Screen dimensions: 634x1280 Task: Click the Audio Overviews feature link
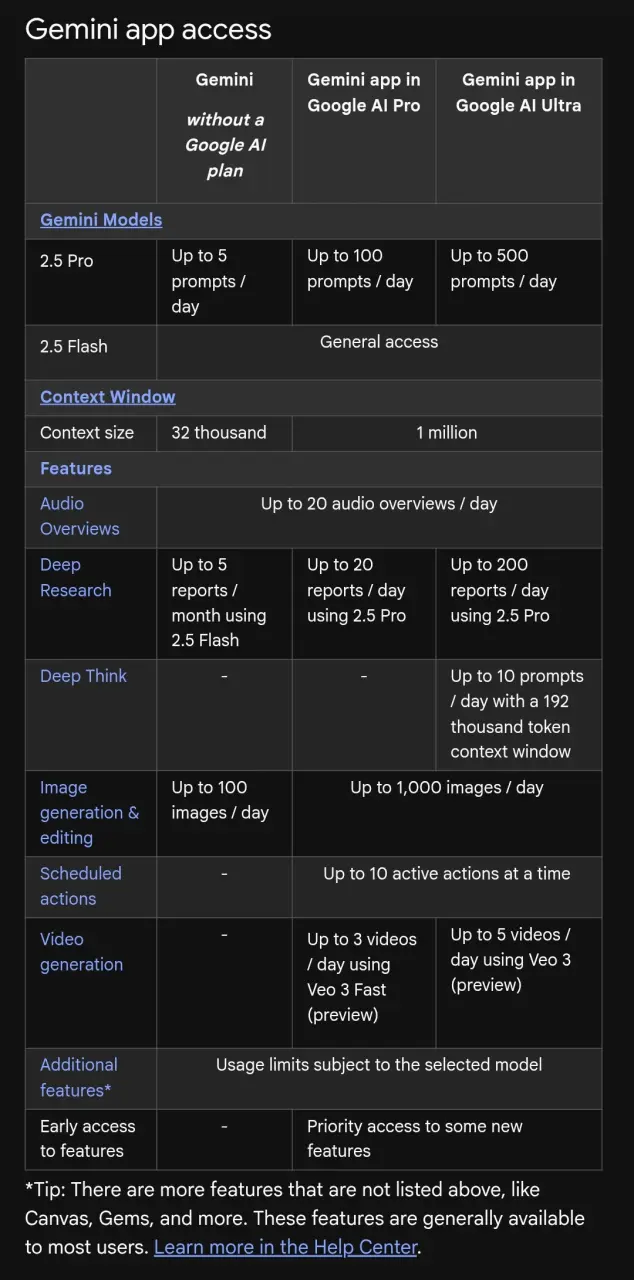[x=80, y=516]
